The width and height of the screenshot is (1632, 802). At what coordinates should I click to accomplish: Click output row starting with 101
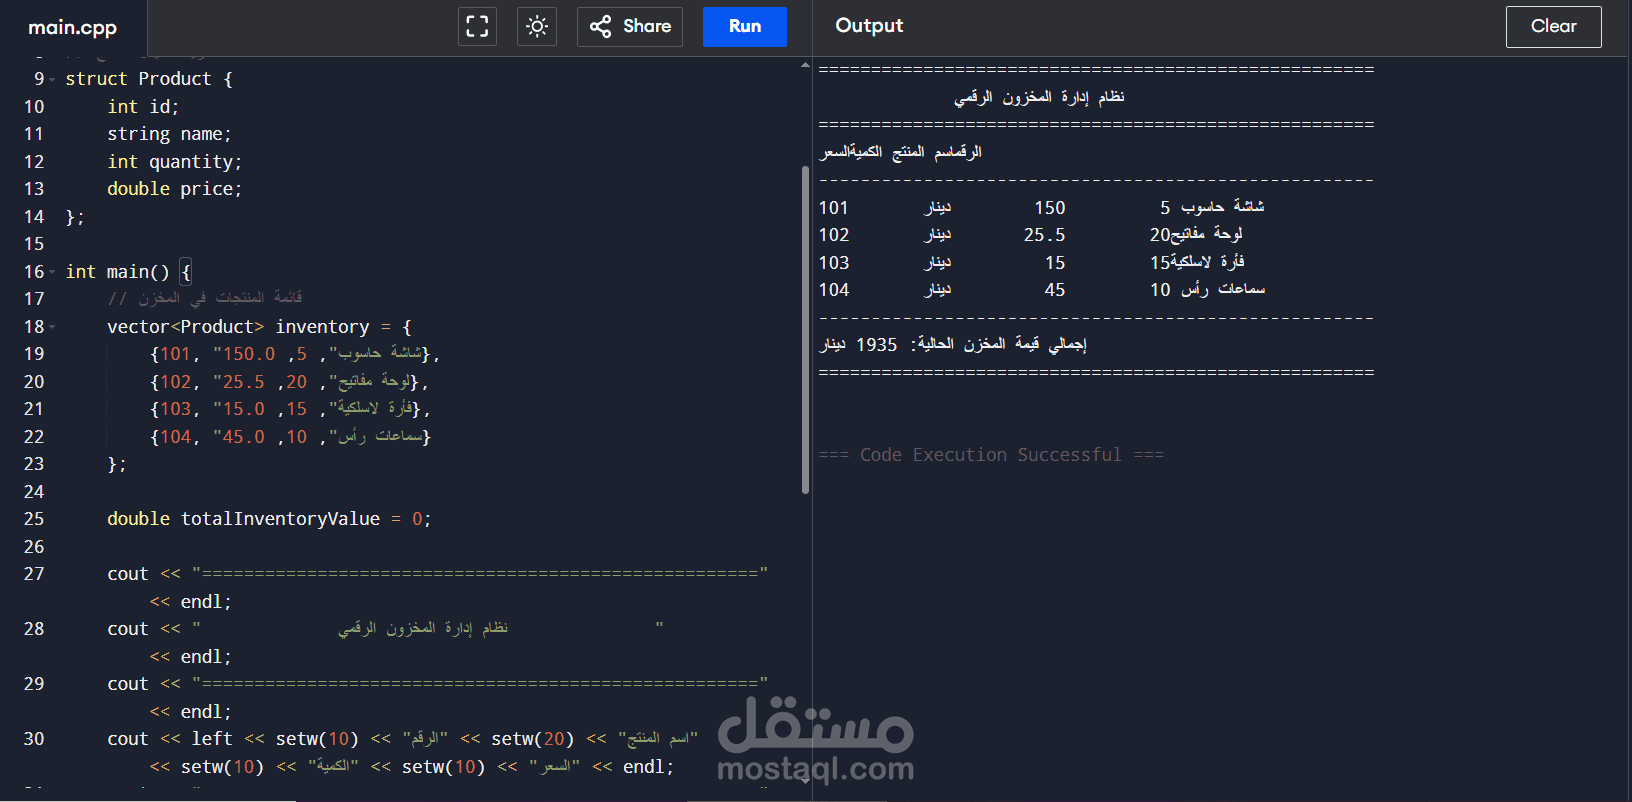[x=1041, y=207]
